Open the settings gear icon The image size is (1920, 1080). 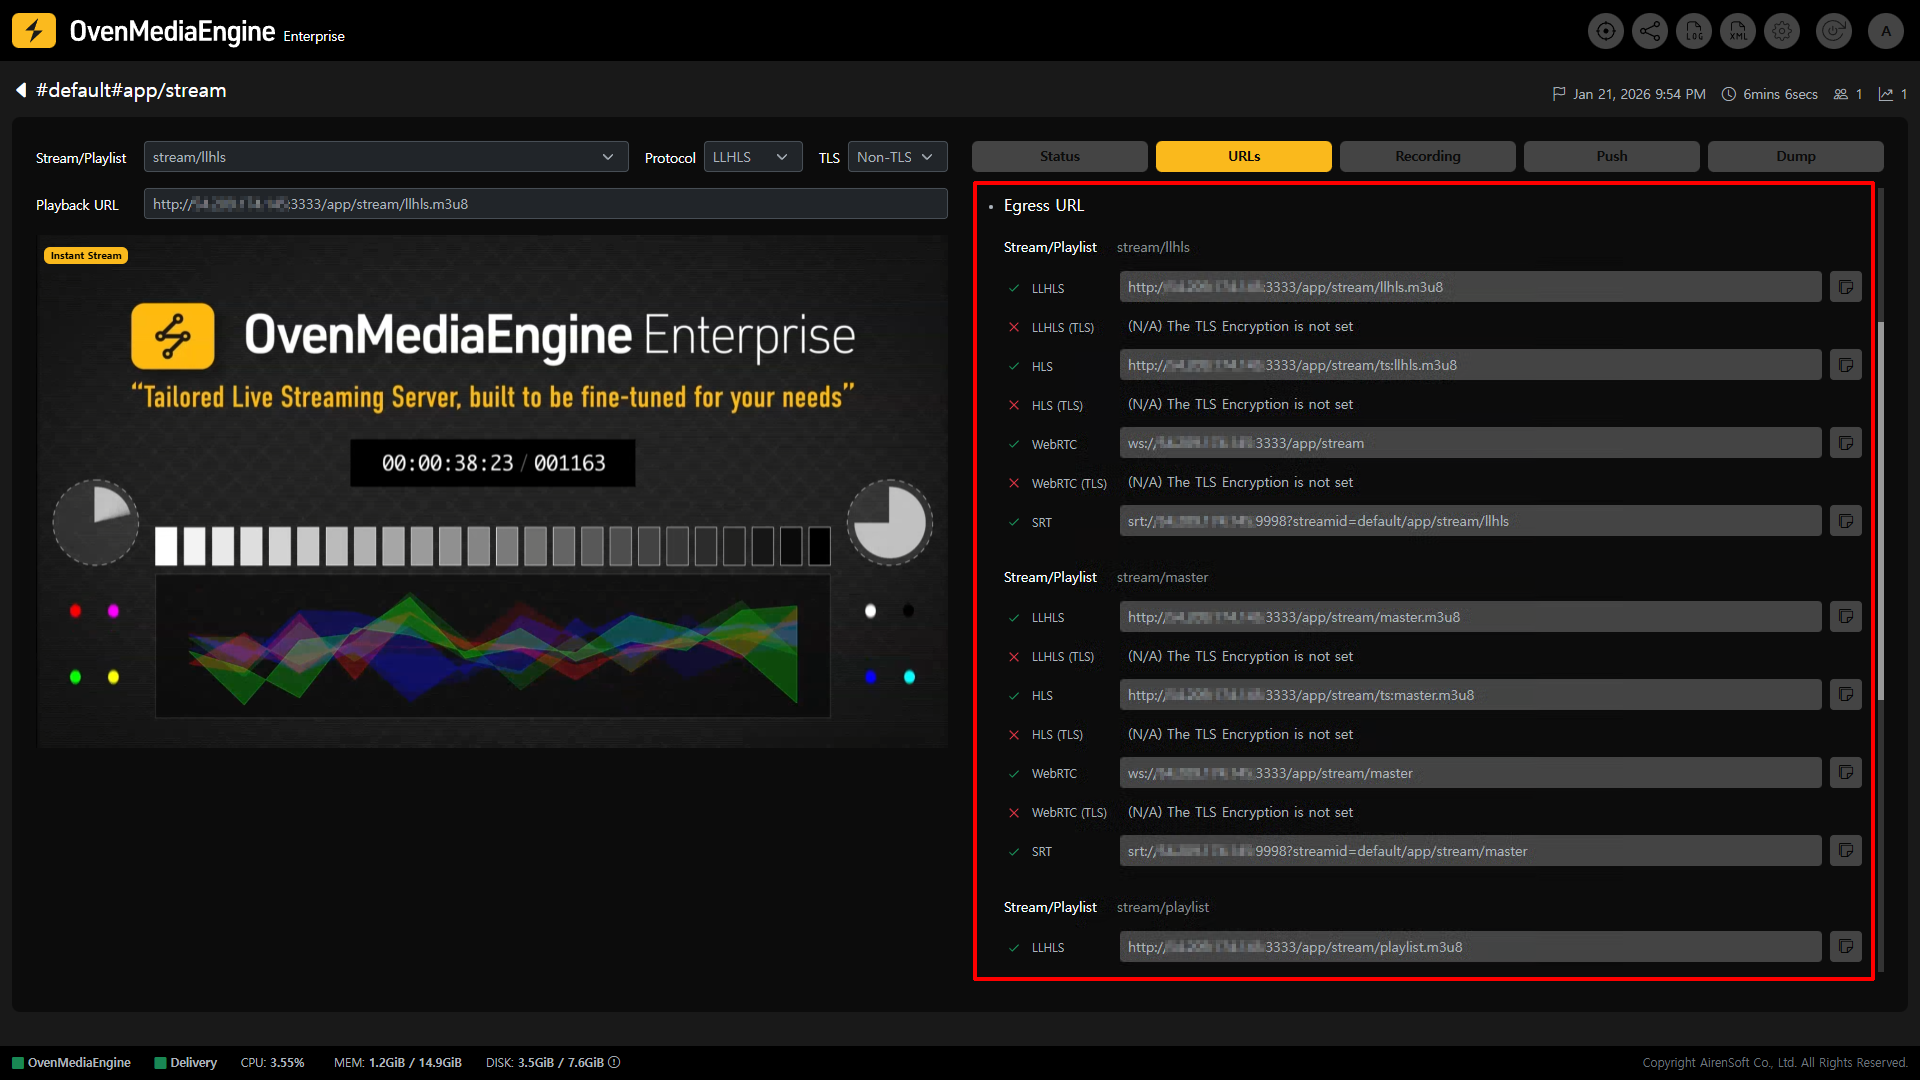[x=1782, y=31]
